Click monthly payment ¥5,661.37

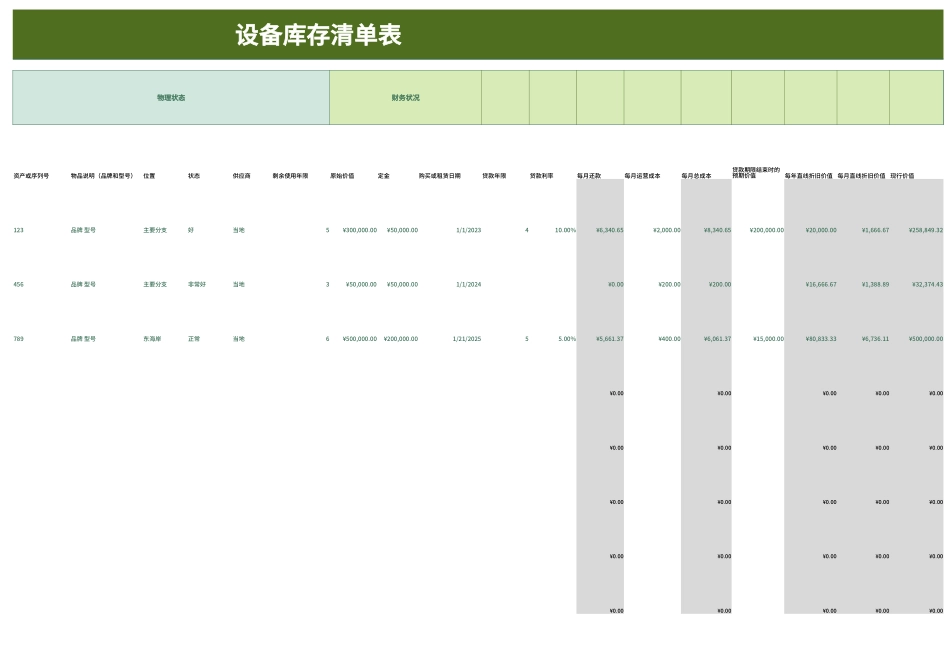(610, 339)
